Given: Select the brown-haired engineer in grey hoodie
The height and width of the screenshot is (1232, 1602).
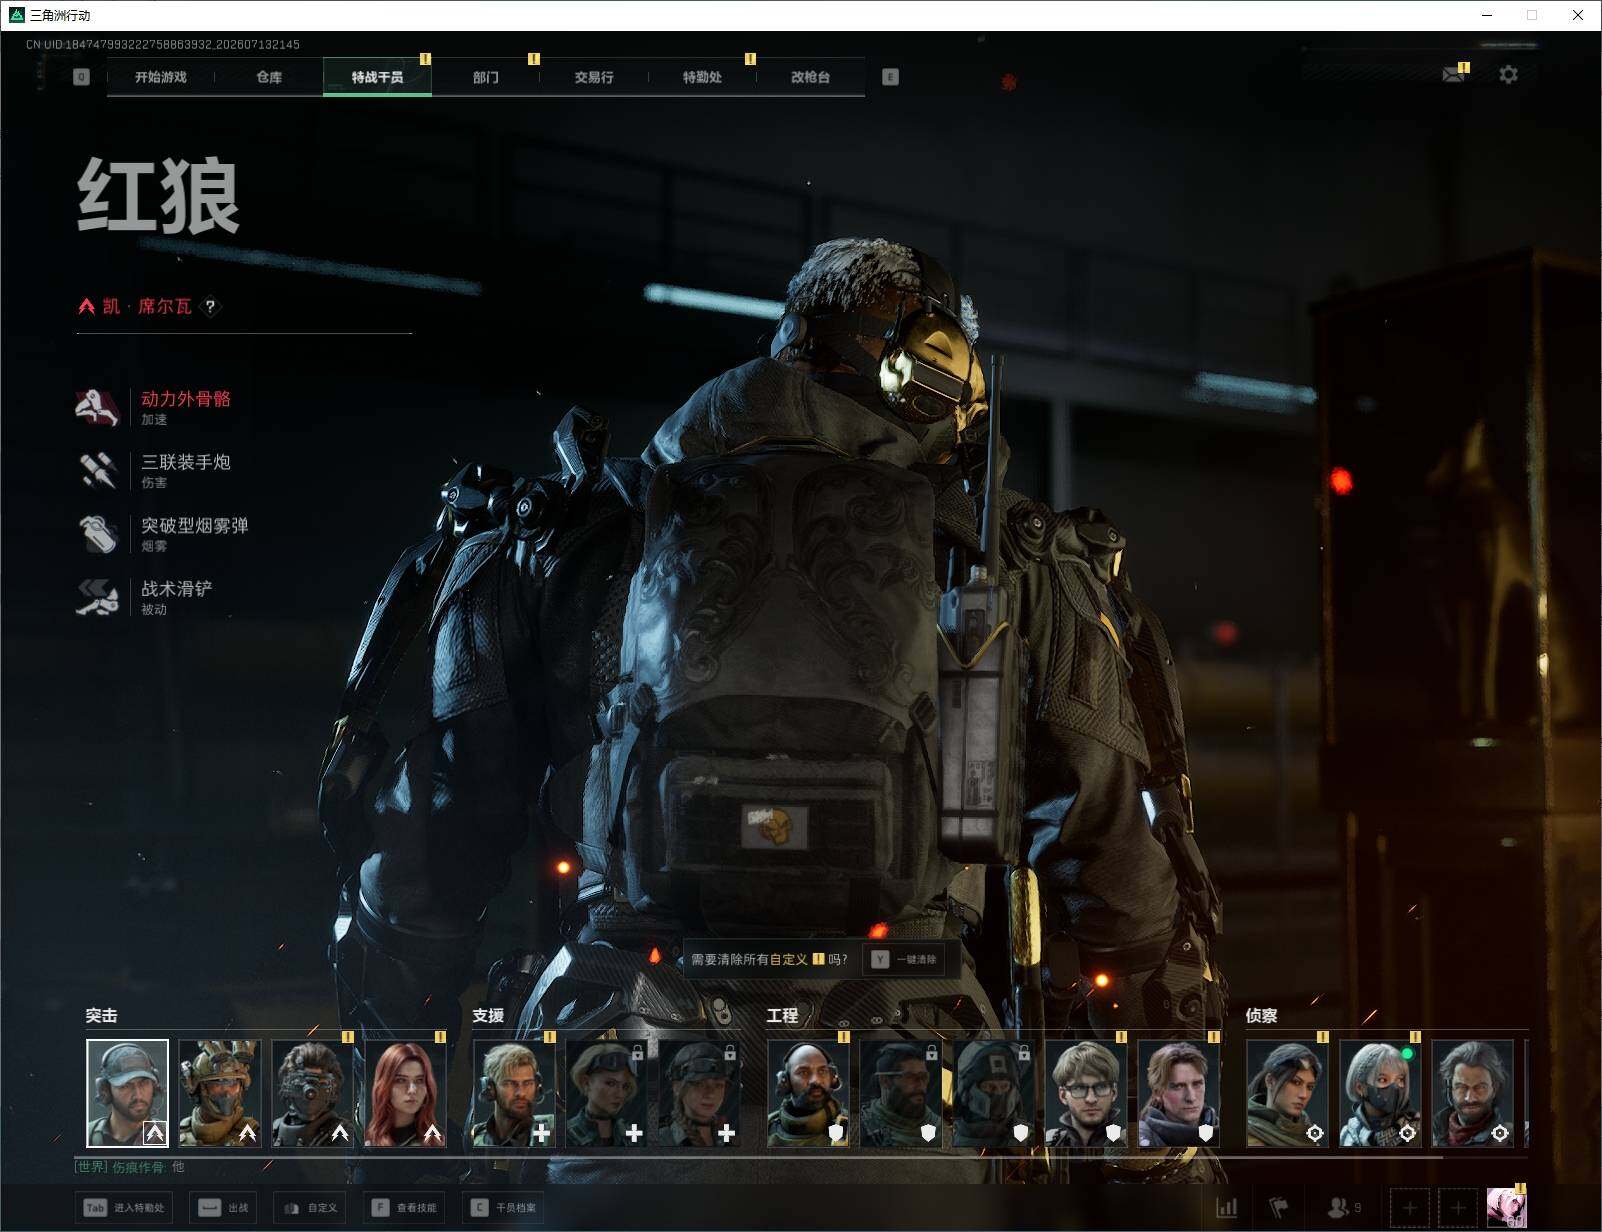Looking at the screenshot, I should tap(1179, 1093).
